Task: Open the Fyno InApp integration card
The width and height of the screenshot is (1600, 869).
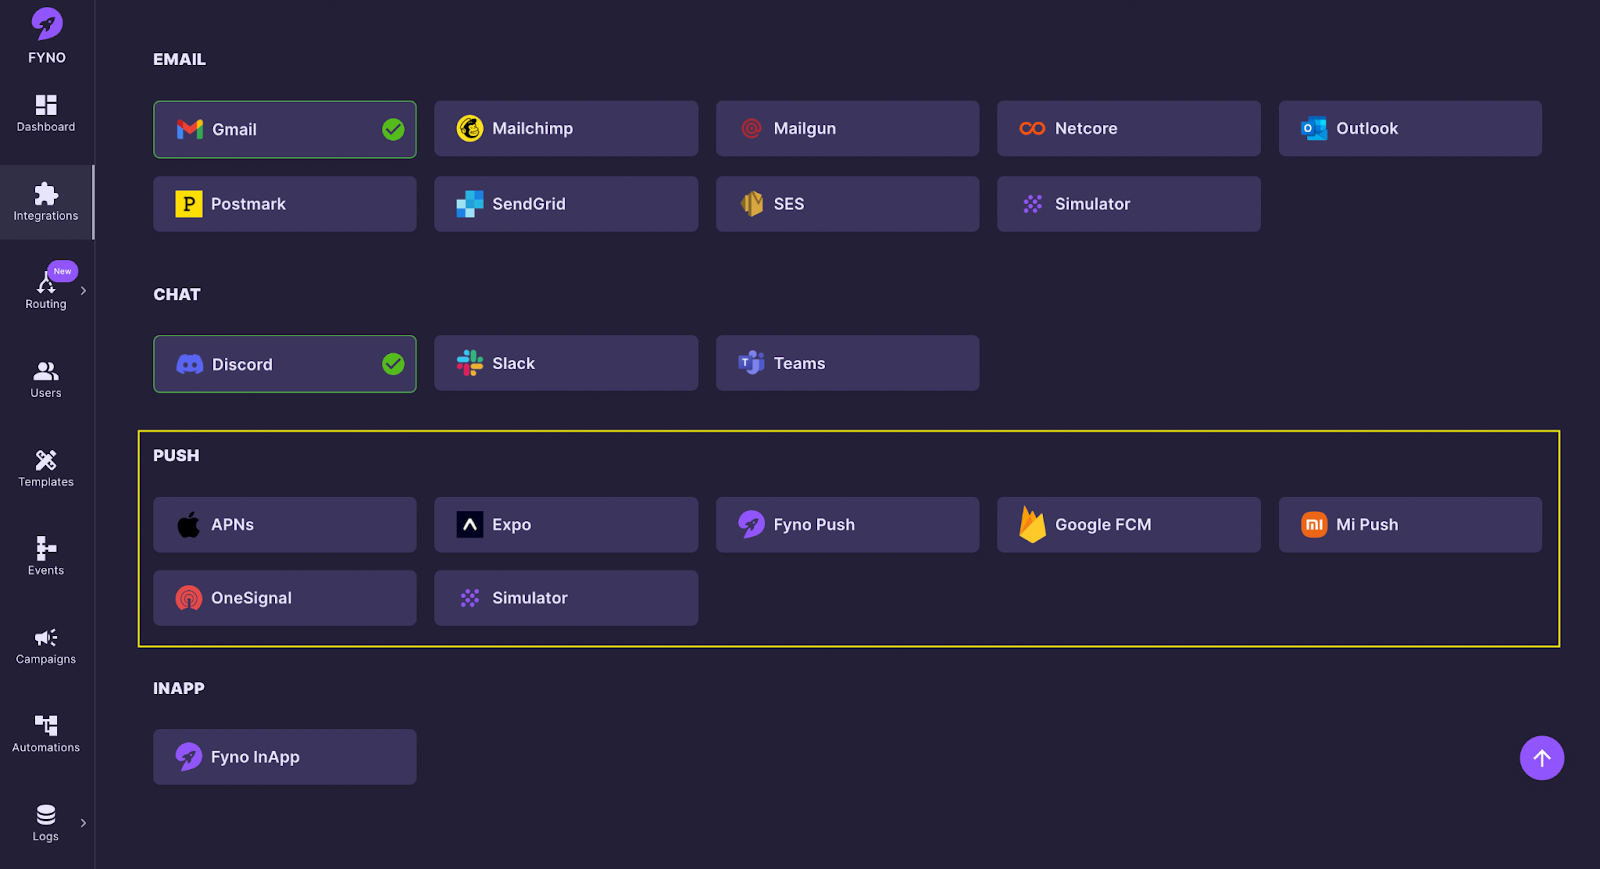Action: (284, 757)
